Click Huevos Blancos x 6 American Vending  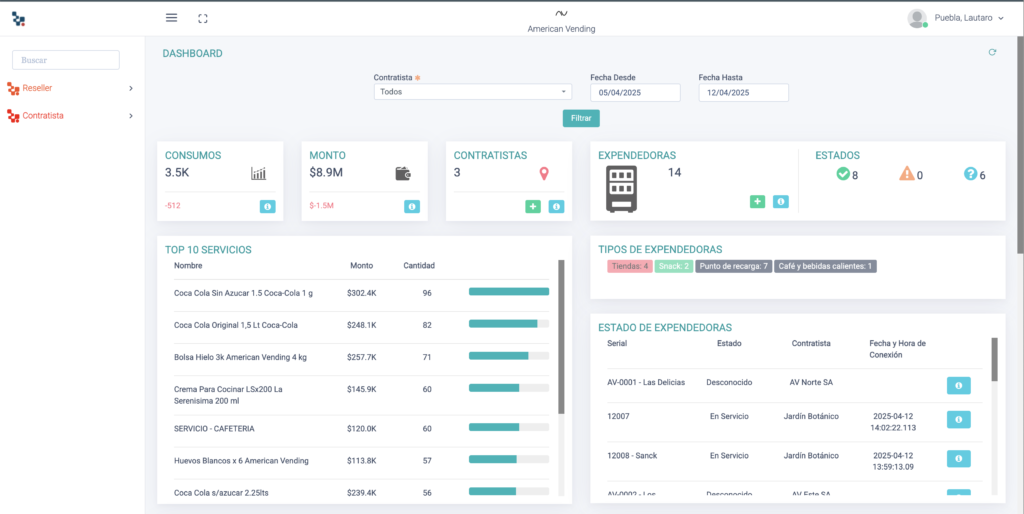(241, 460)
